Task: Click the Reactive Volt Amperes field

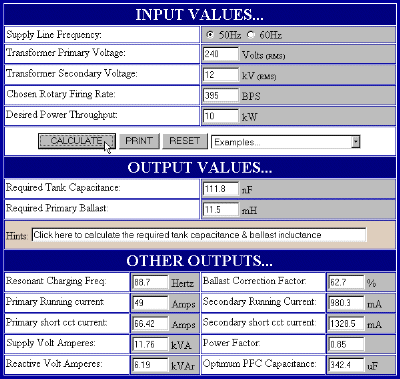Action: (150, 365)
